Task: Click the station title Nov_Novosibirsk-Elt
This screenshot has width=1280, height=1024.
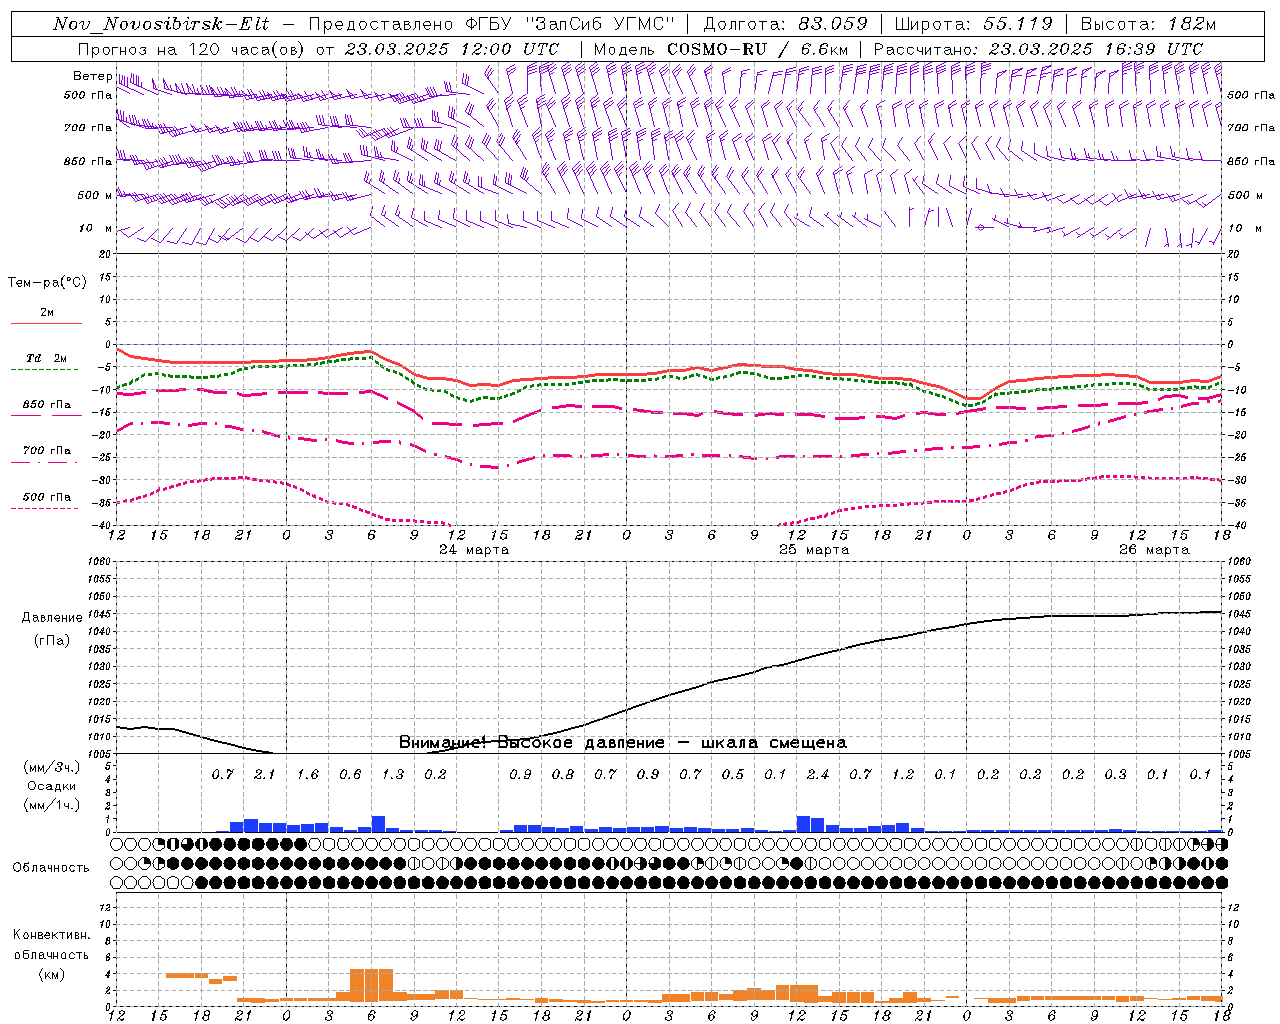Action: pos(161,24)
